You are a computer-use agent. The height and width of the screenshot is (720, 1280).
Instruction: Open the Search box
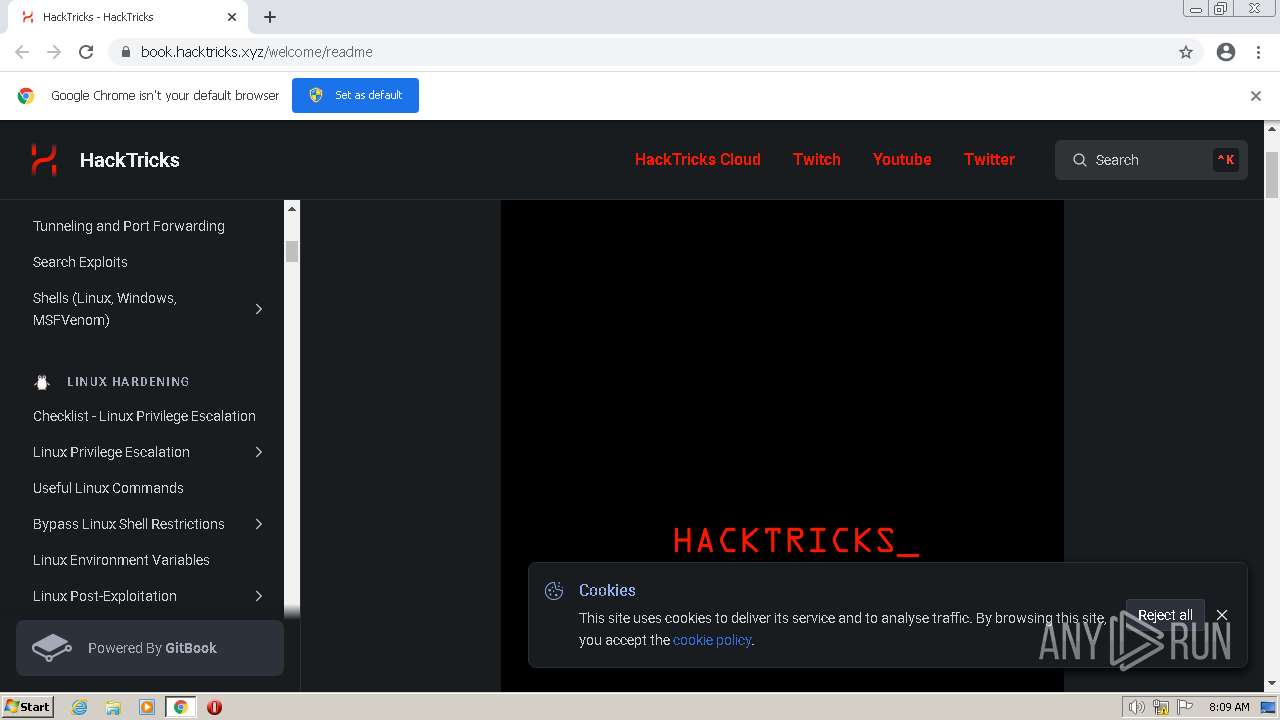(1151, 160)
